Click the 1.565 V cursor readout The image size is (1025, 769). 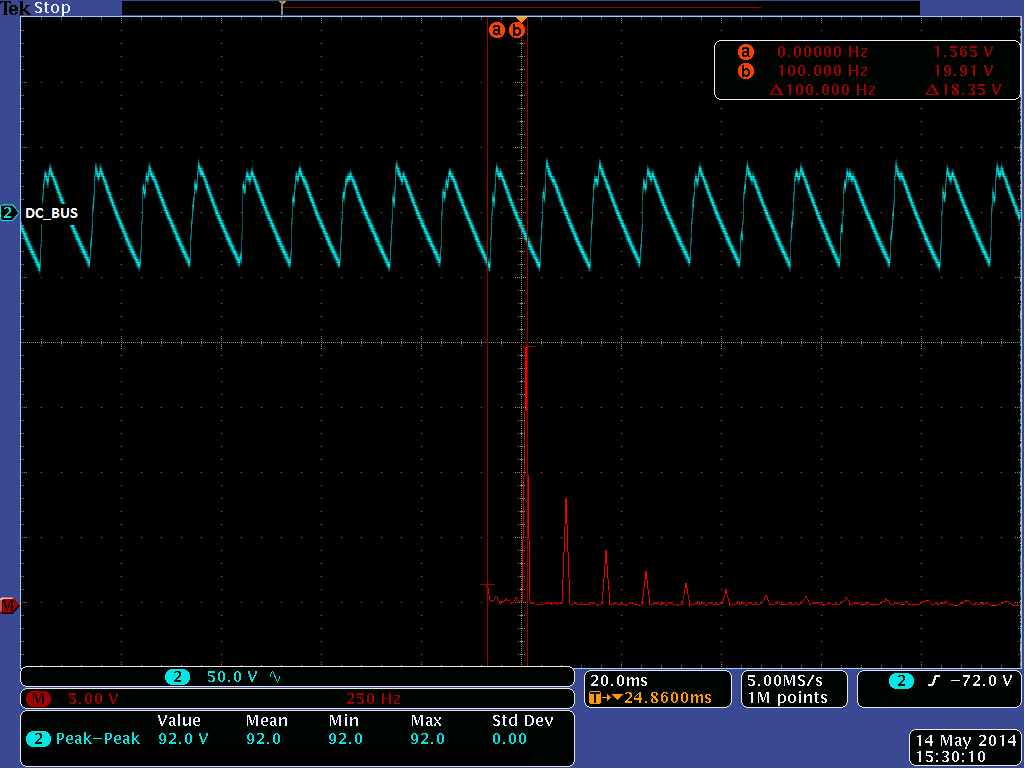(x=963, y=52)
